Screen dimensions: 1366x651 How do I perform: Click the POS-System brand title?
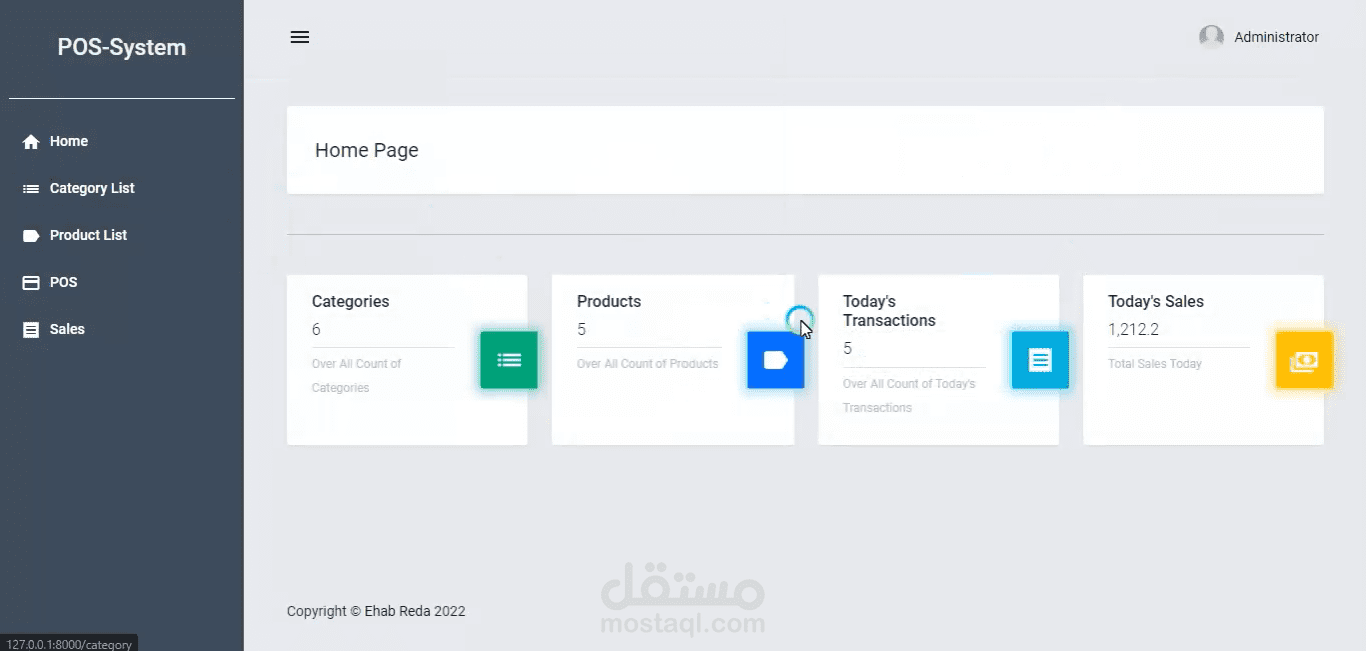point(121,47)
